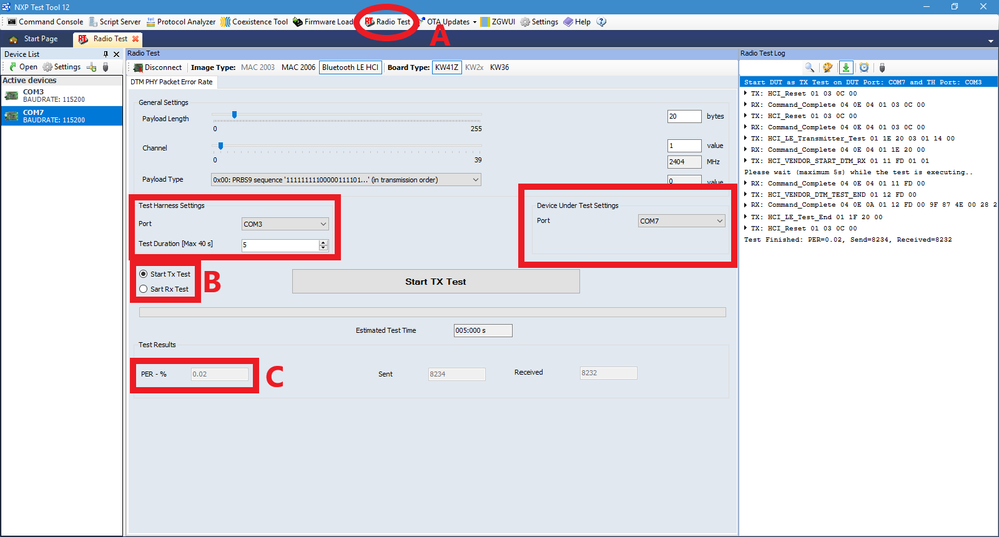Viewport: 999px width, 537px height.
Task: Click Radio Test in the main toolbar
Action: tap(387, 22)
